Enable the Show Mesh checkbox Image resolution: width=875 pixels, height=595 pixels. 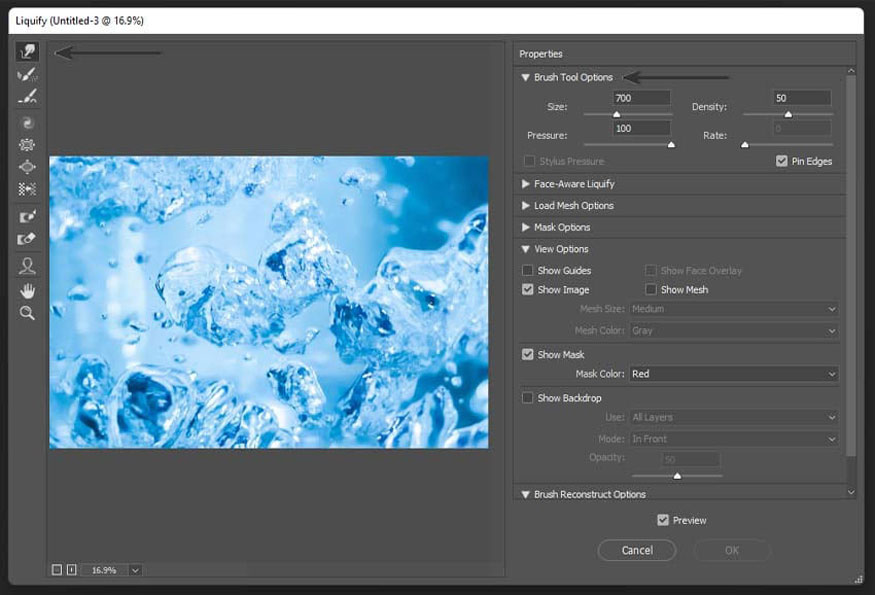(651, 289)
